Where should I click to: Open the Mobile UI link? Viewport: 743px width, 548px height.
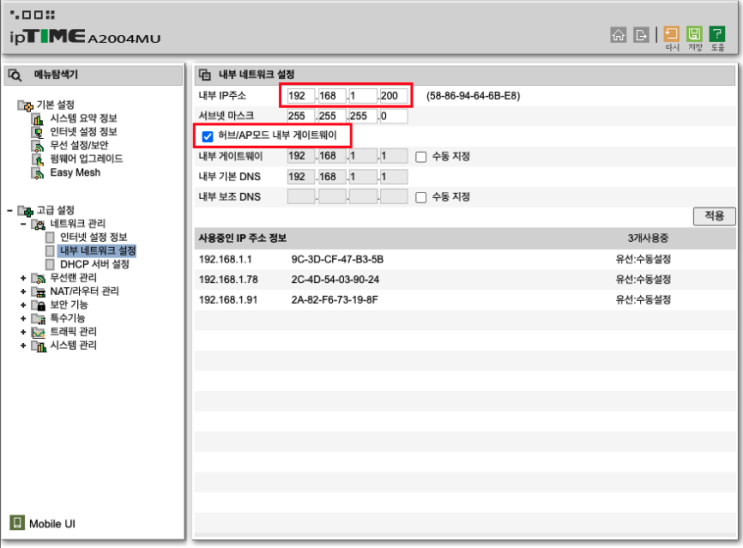pos(52,524)
